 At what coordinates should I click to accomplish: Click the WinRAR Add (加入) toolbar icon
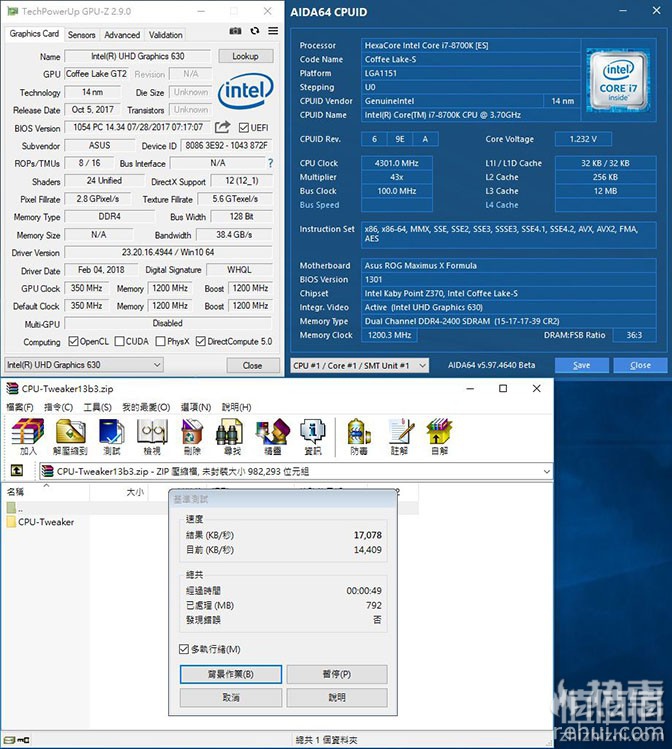28,437
